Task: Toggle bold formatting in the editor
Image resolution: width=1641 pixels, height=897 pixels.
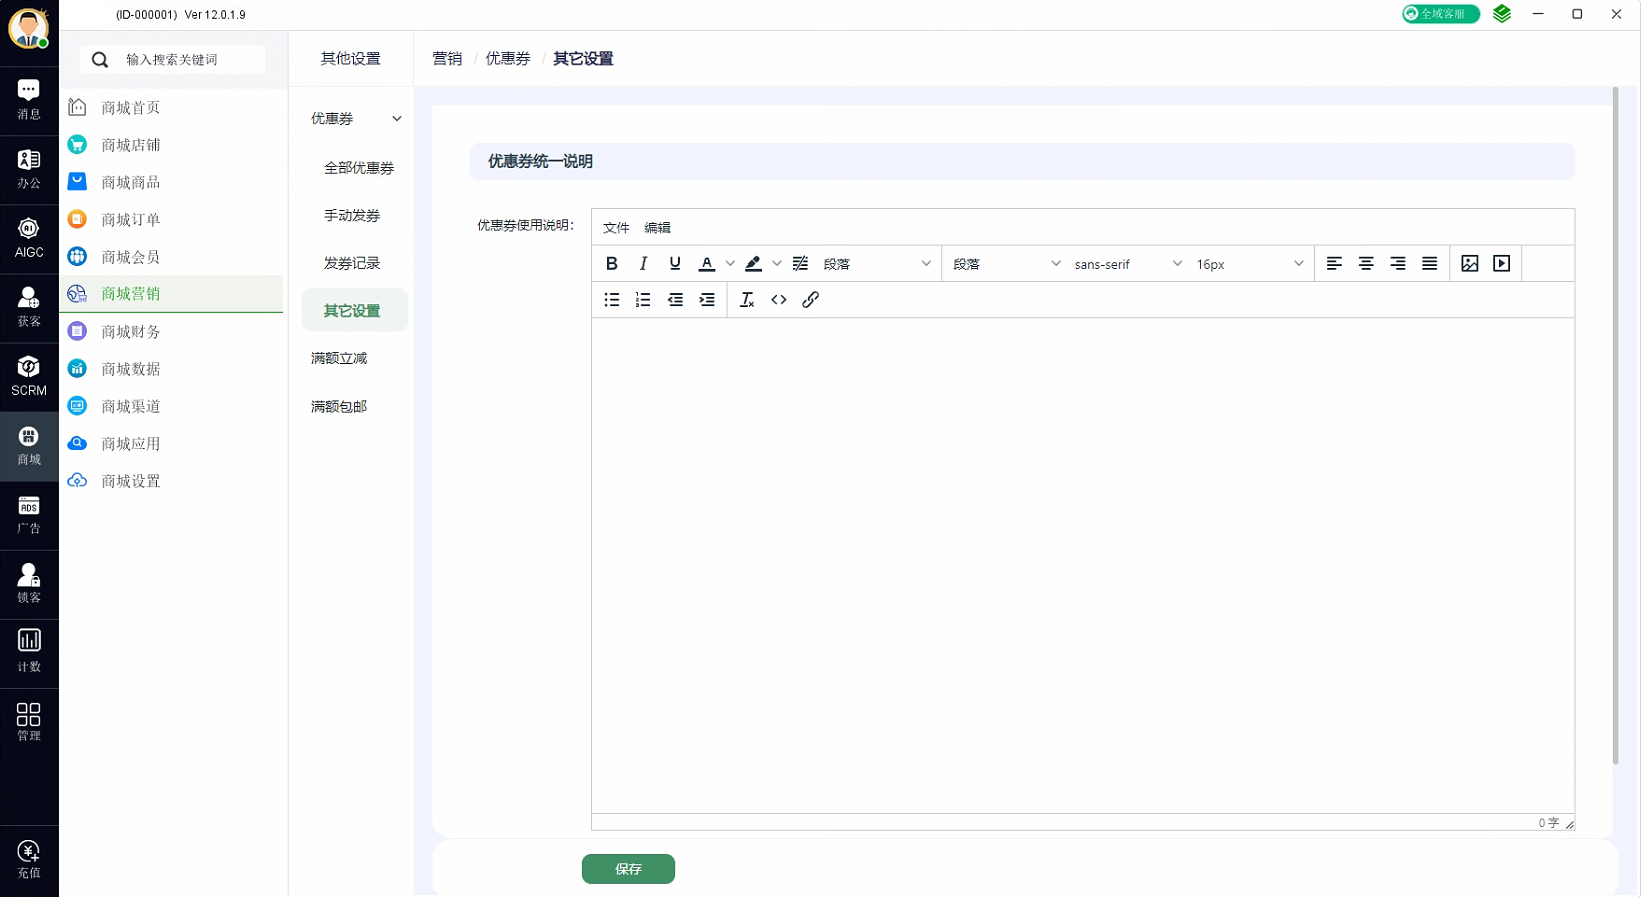Action: point(611,264)
